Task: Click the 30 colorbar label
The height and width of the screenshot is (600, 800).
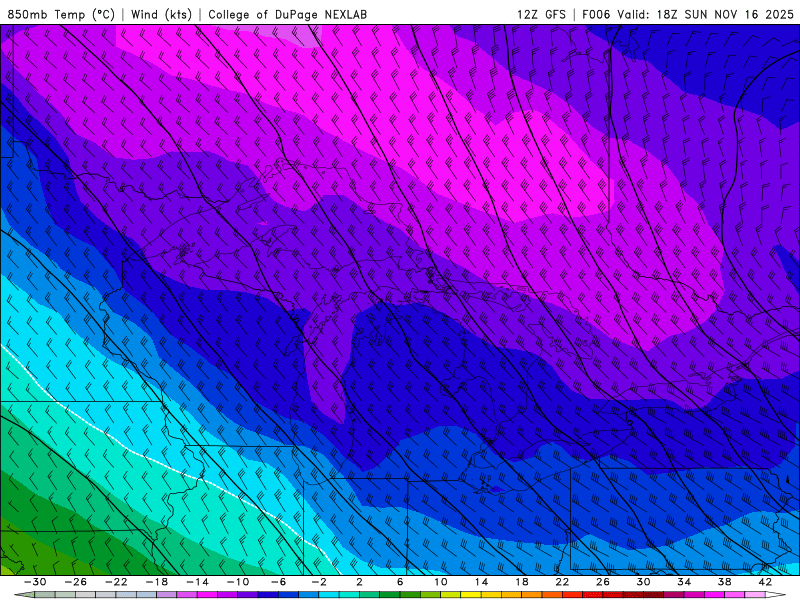Action: (x=643, y=582)
